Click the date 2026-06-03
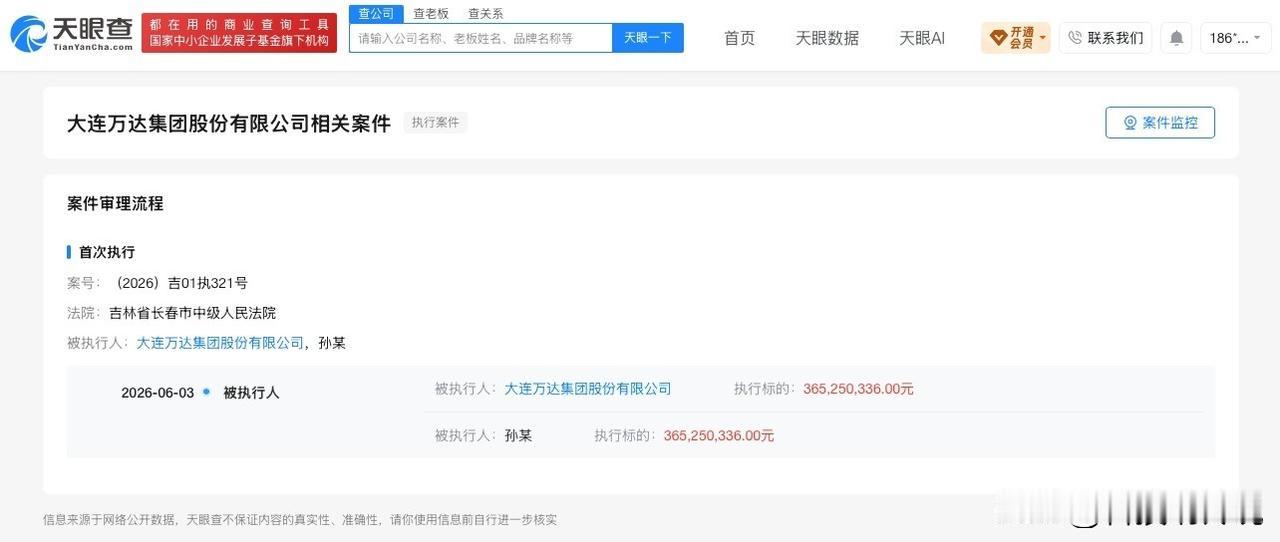Image resolution: width=1280 pixels, height=542 pixels. [x=157, y=393]
